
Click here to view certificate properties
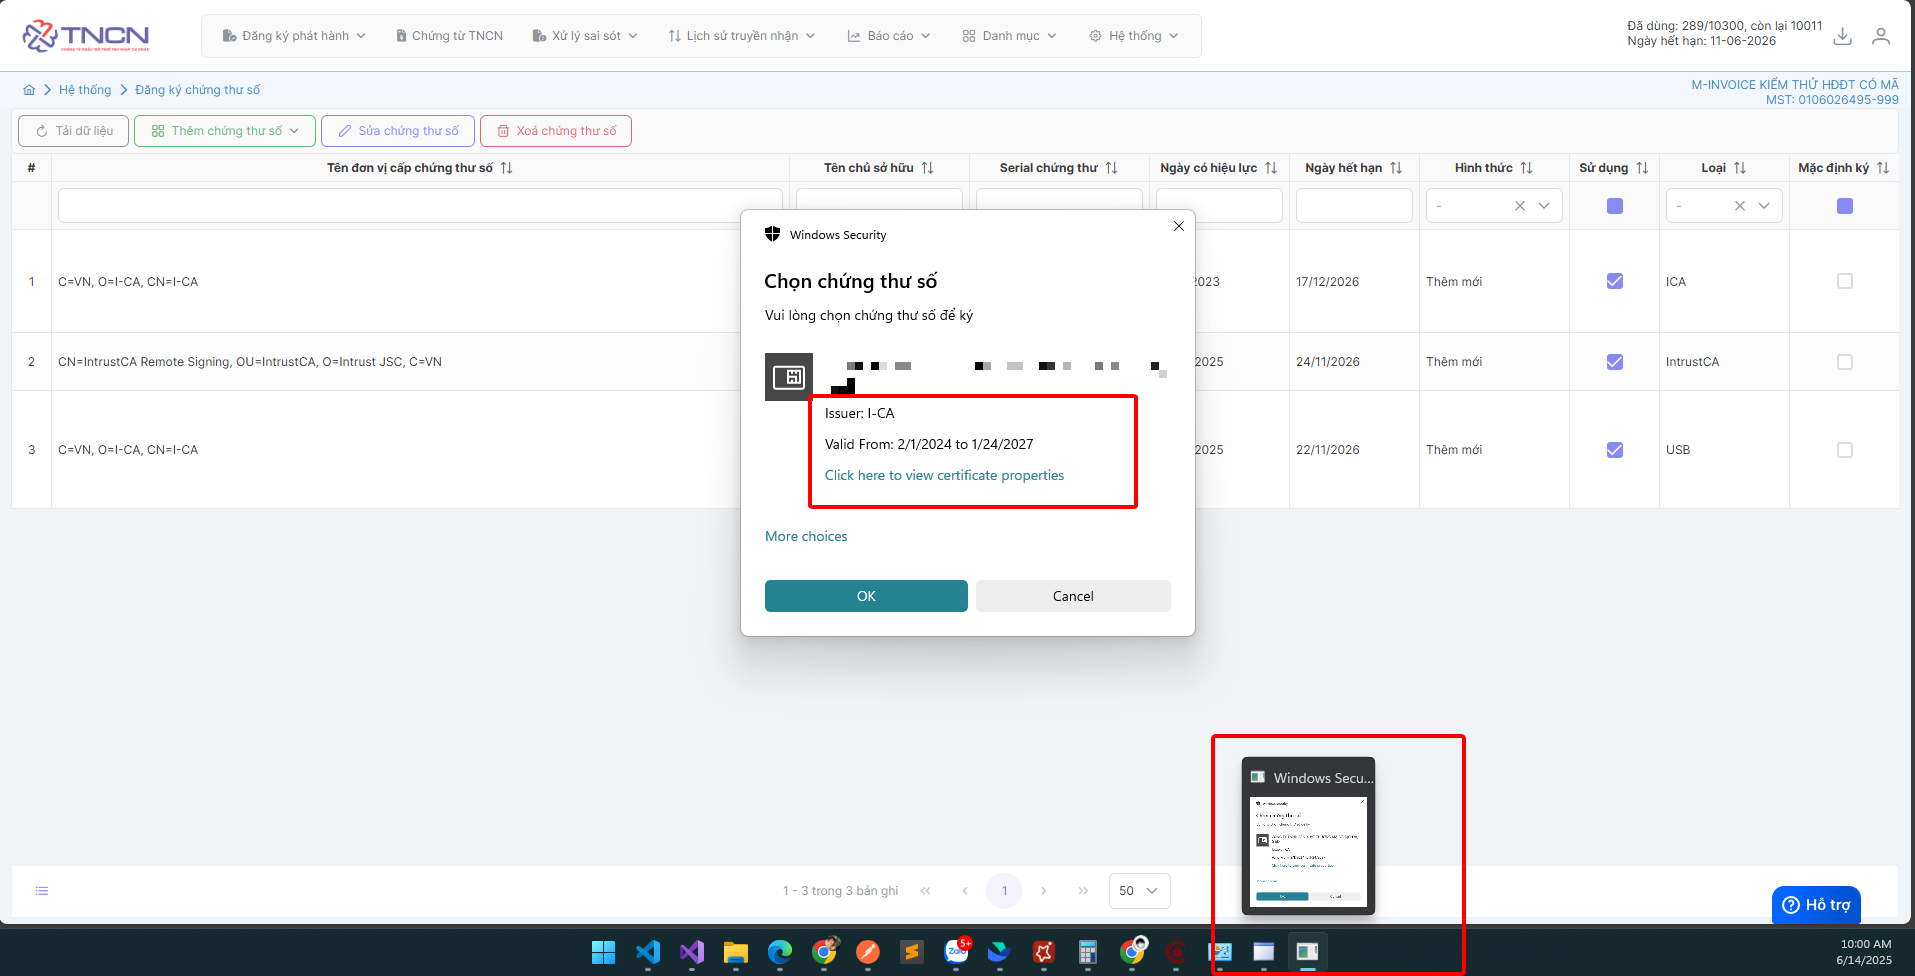pyautogui.click(x=944, y=476)
